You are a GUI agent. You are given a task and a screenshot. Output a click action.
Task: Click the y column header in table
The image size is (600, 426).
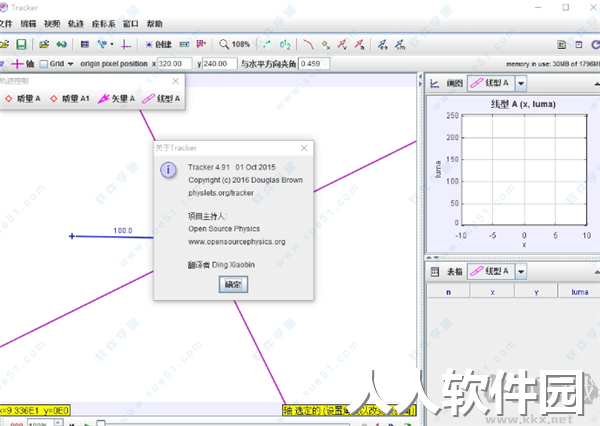[536, 292]
